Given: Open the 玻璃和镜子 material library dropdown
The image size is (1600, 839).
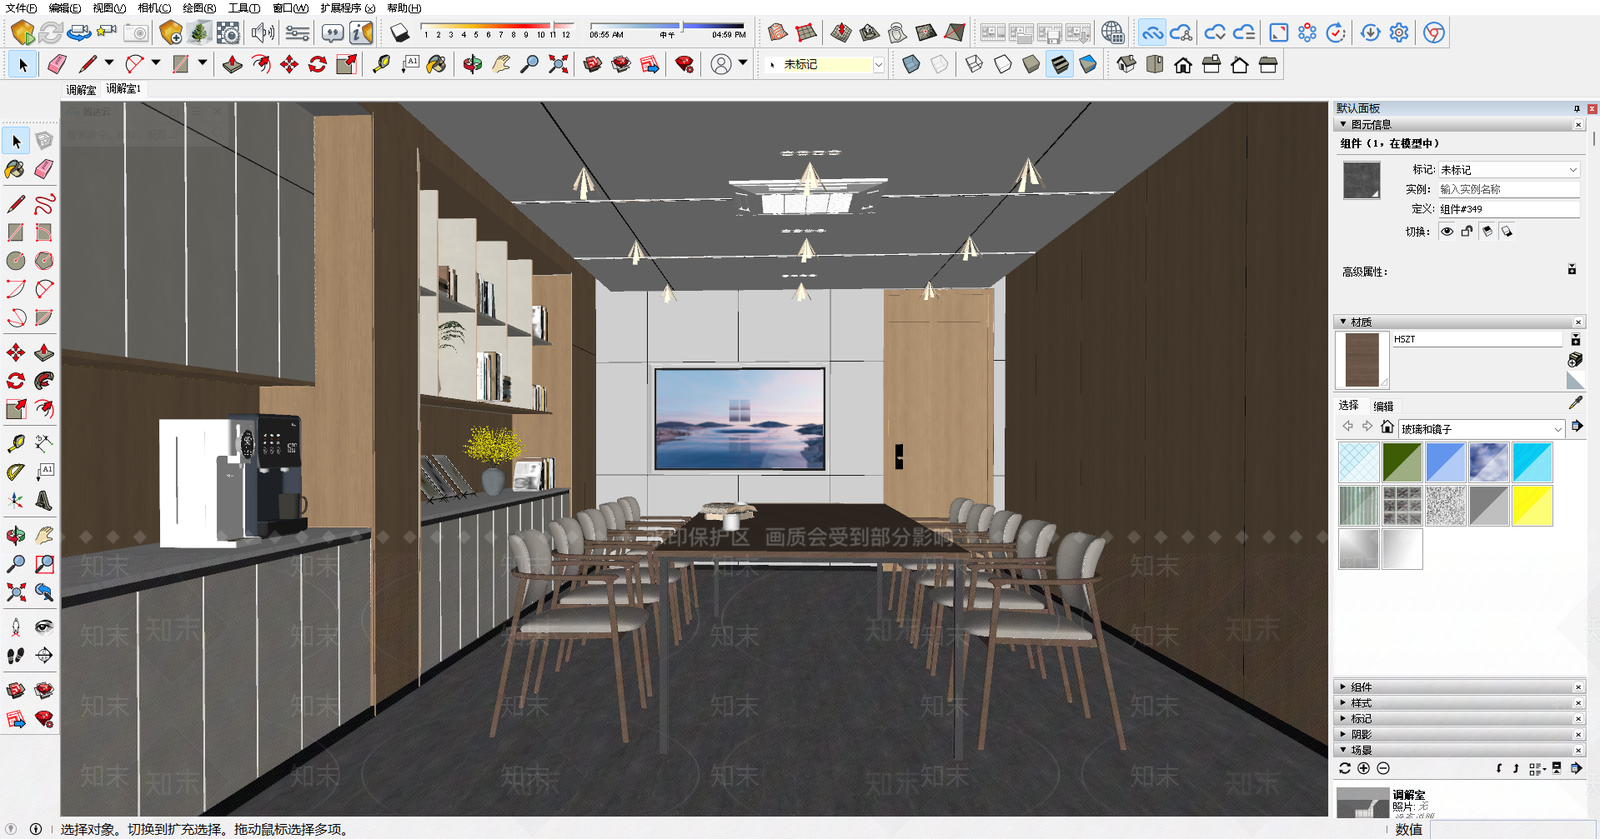Looking at the screenshot, I should (x=1481, y=429).
